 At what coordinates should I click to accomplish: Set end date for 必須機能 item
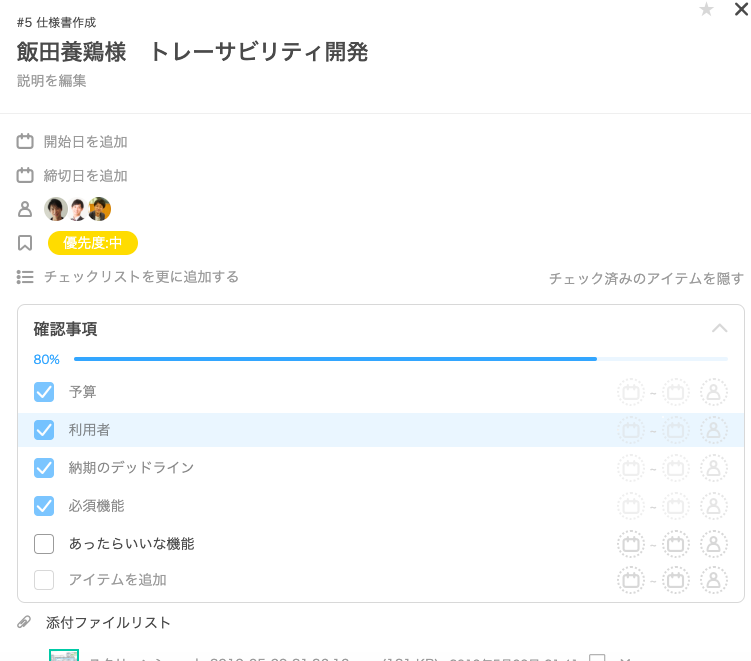click(x=676, y=506)
